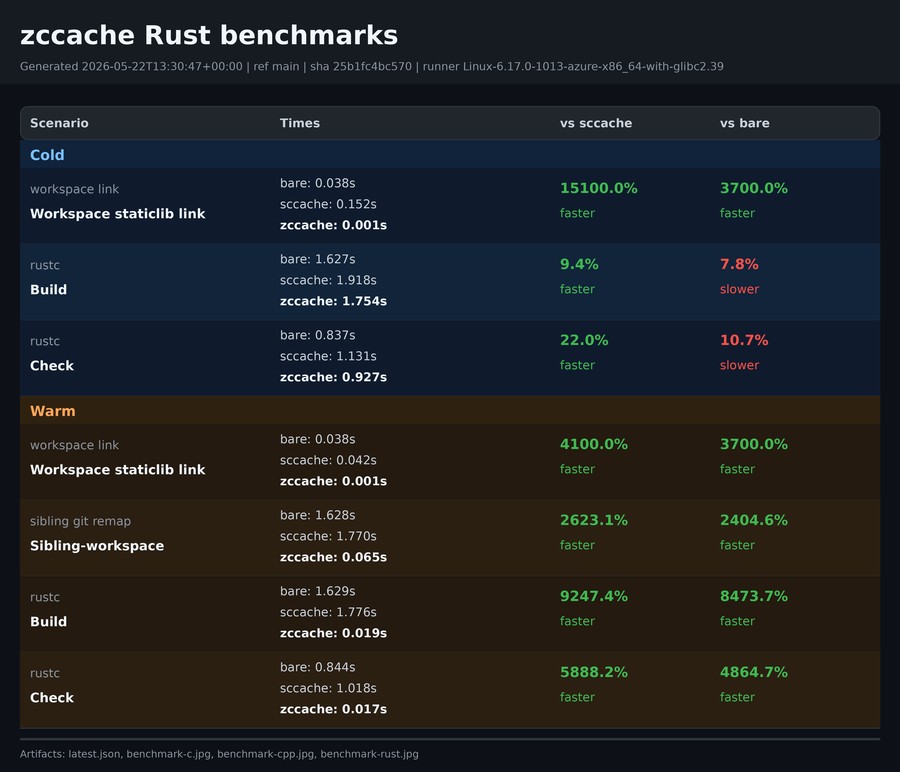Click the "zccache Rust benchmarks" title
Viewport: 900px width, 772px height.
(x=209, y=35)
